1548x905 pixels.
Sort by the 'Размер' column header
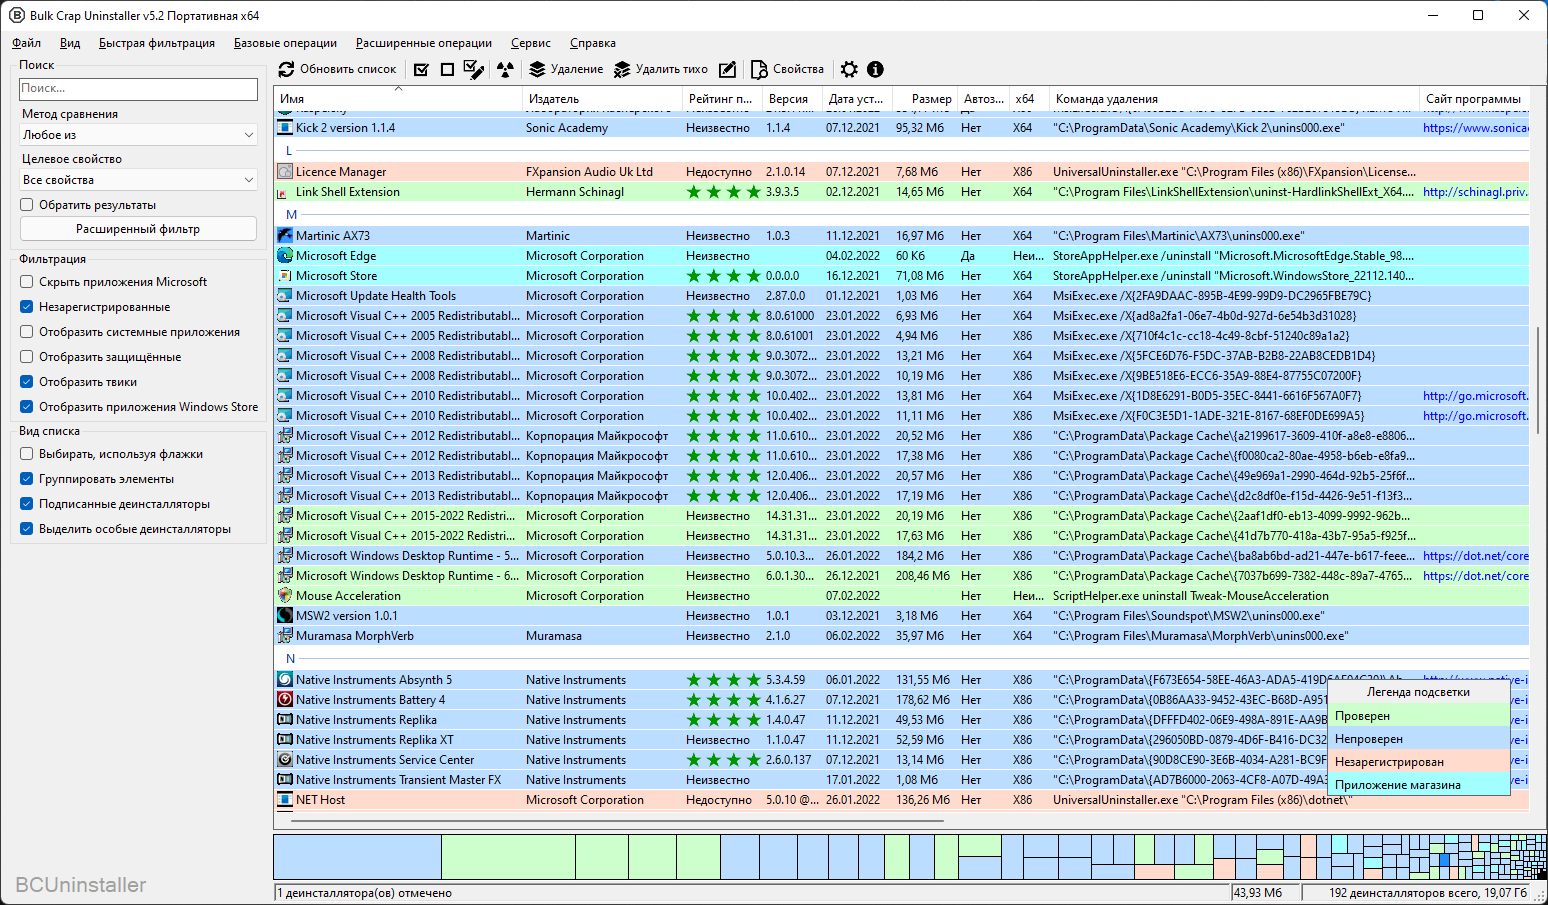pyautogui.click(x=931, y=99)
